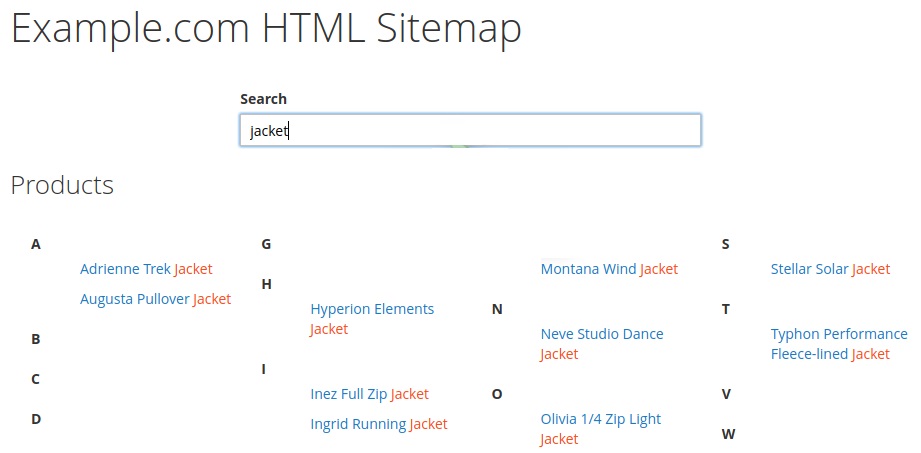Image resolution: width=921 pixels, height=453 pixels.
Task: Click the Example.com HTML Sitemap title
Action: [266, 28]
